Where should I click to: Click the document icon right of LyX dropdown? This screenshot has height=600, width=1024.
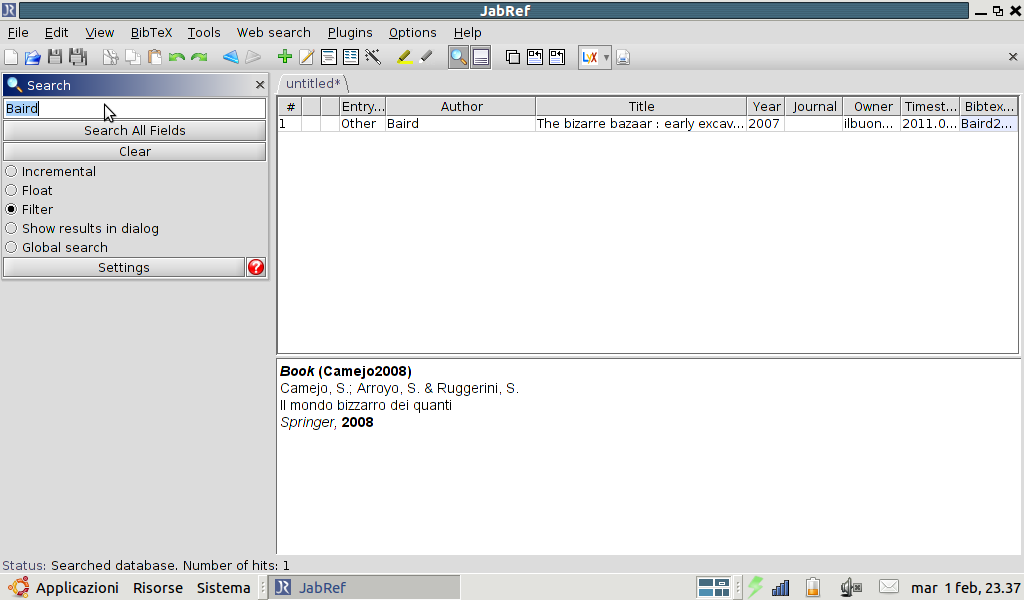point(623,57)
